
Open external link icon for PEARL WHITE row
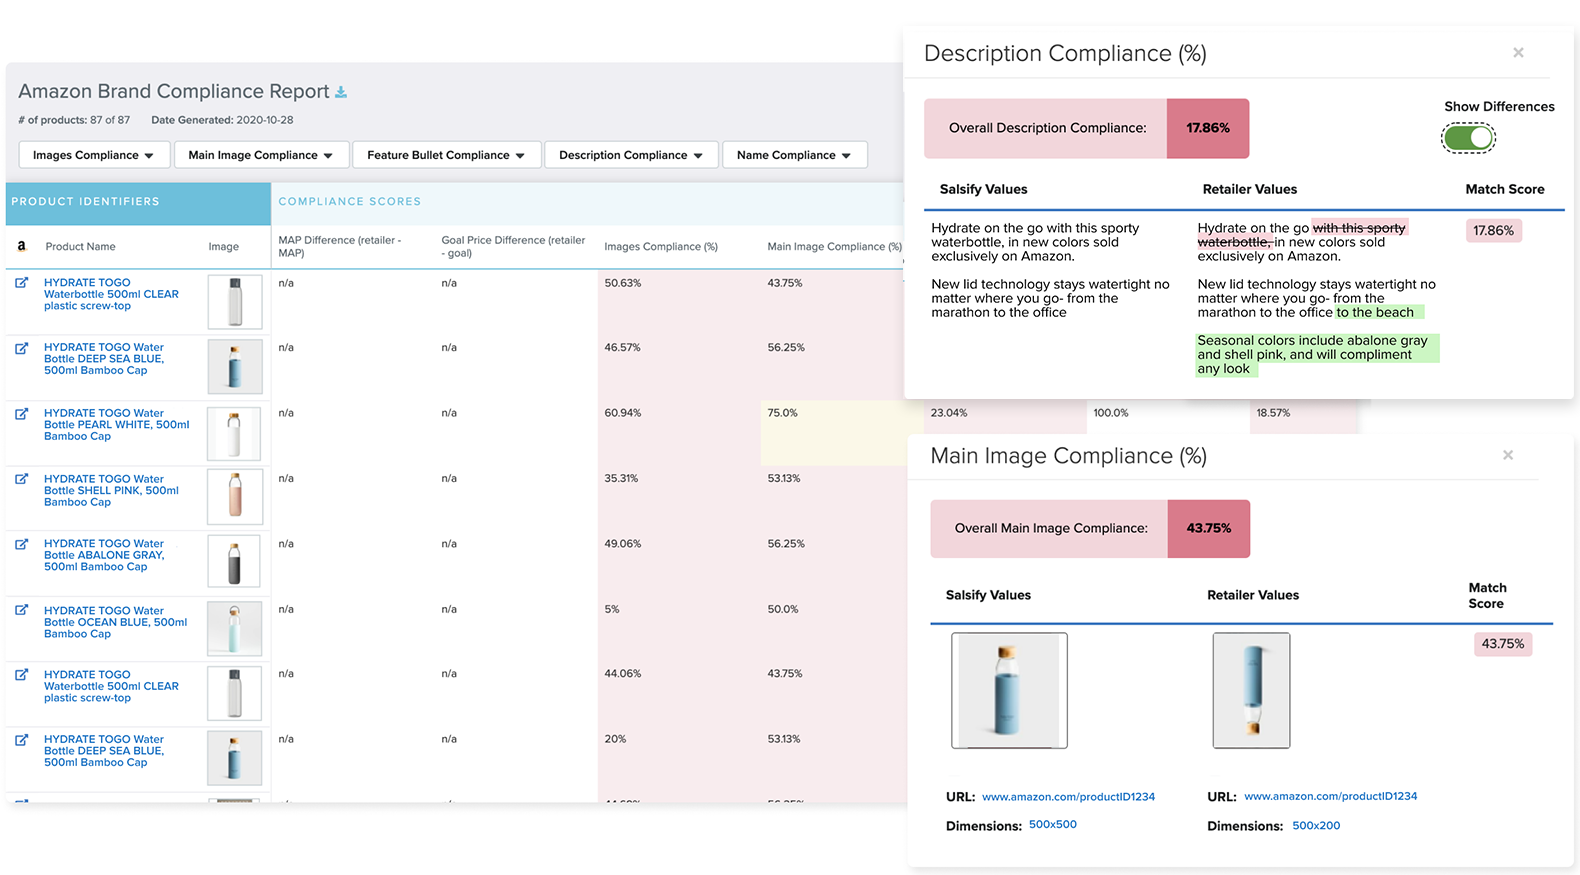[21, 413]
